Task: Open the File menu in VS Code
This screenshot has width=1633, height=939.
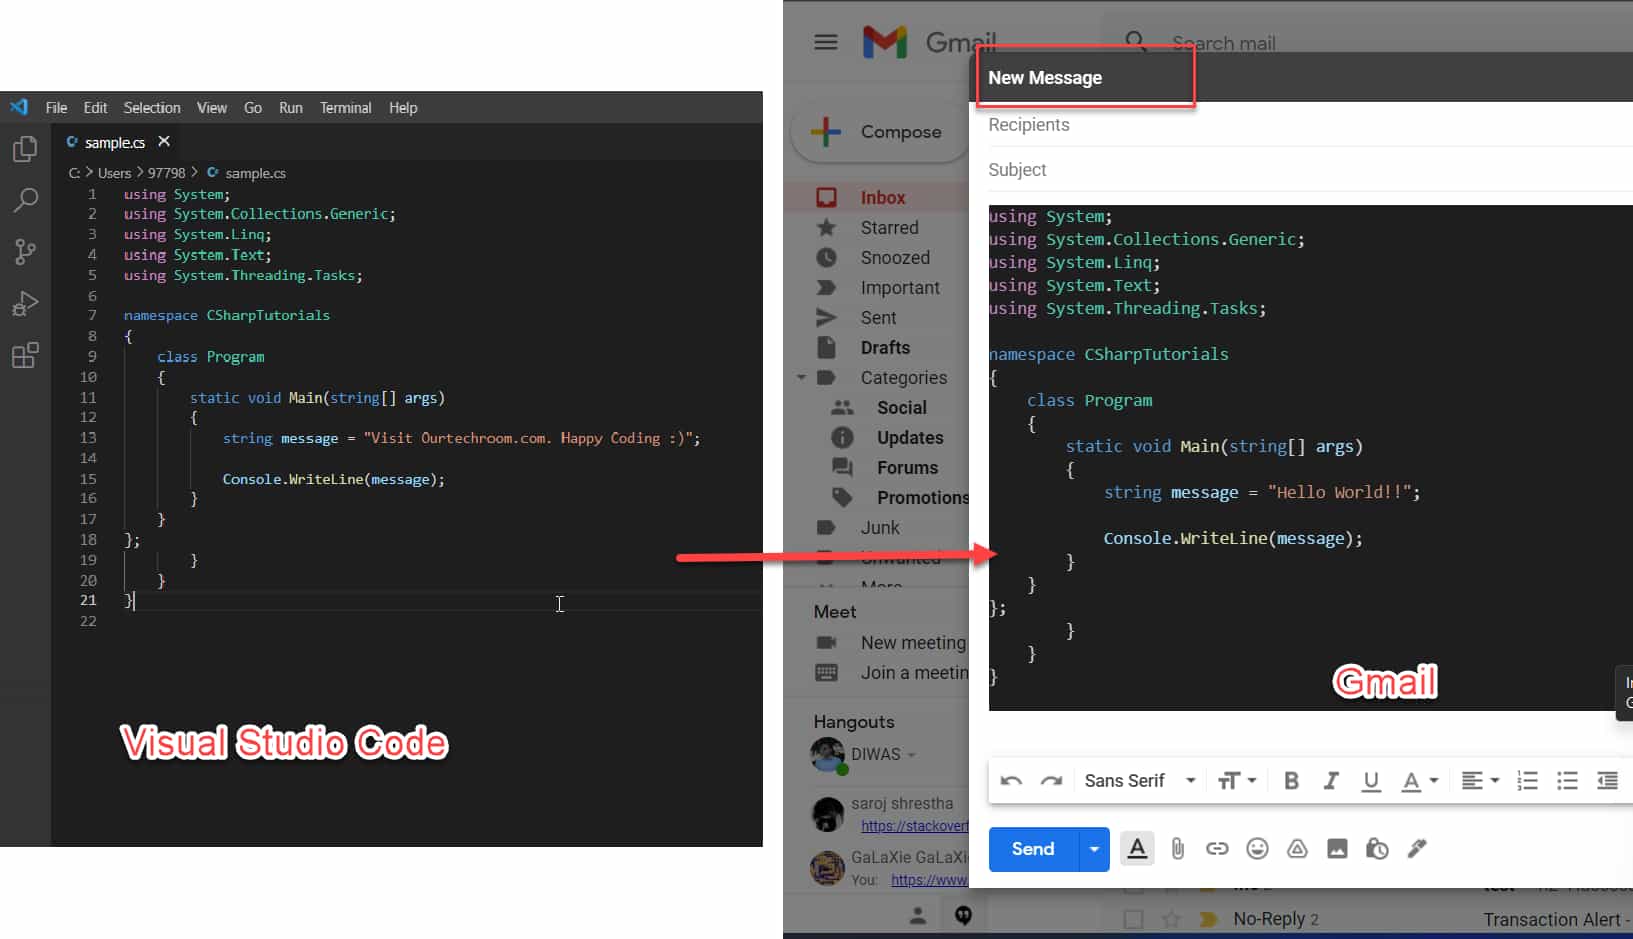Action: [56, 108]
